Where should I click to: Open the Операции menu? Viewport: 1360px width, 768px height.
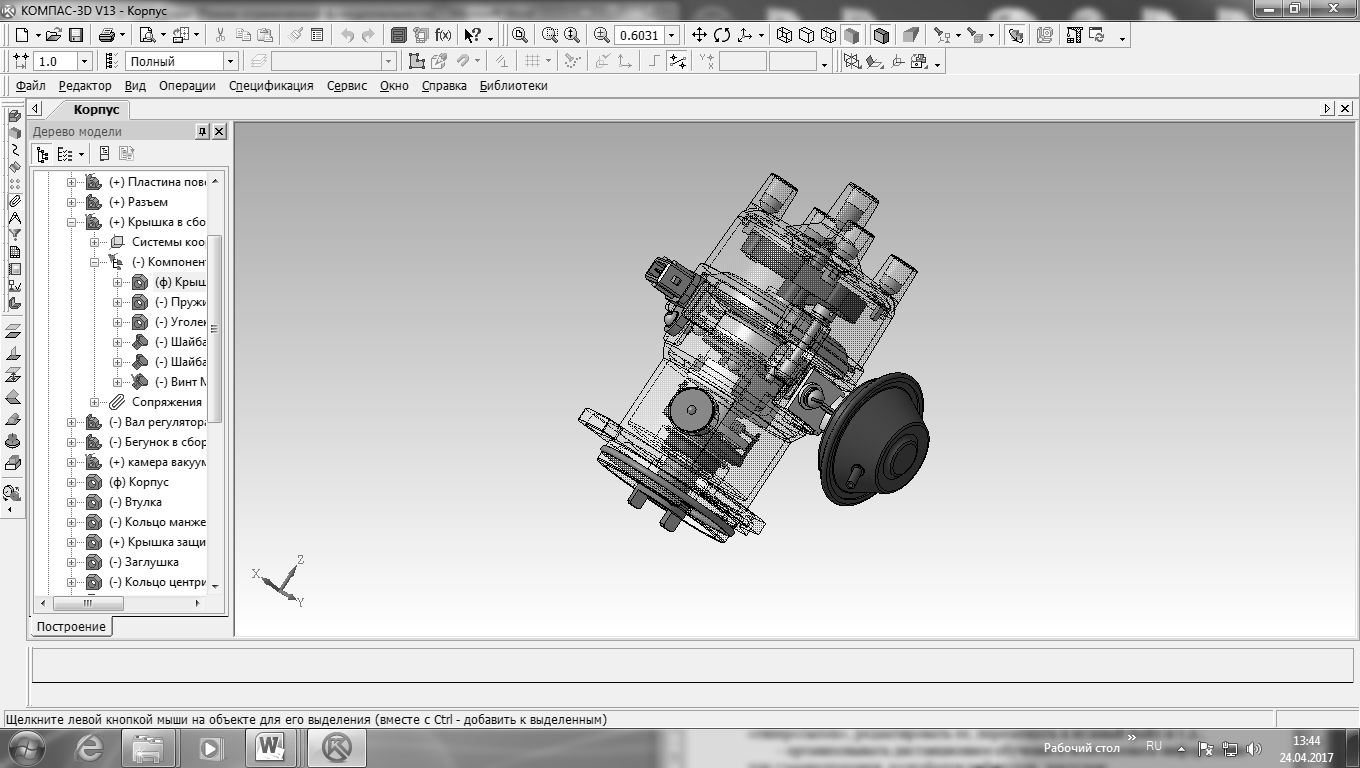(187, 86)
